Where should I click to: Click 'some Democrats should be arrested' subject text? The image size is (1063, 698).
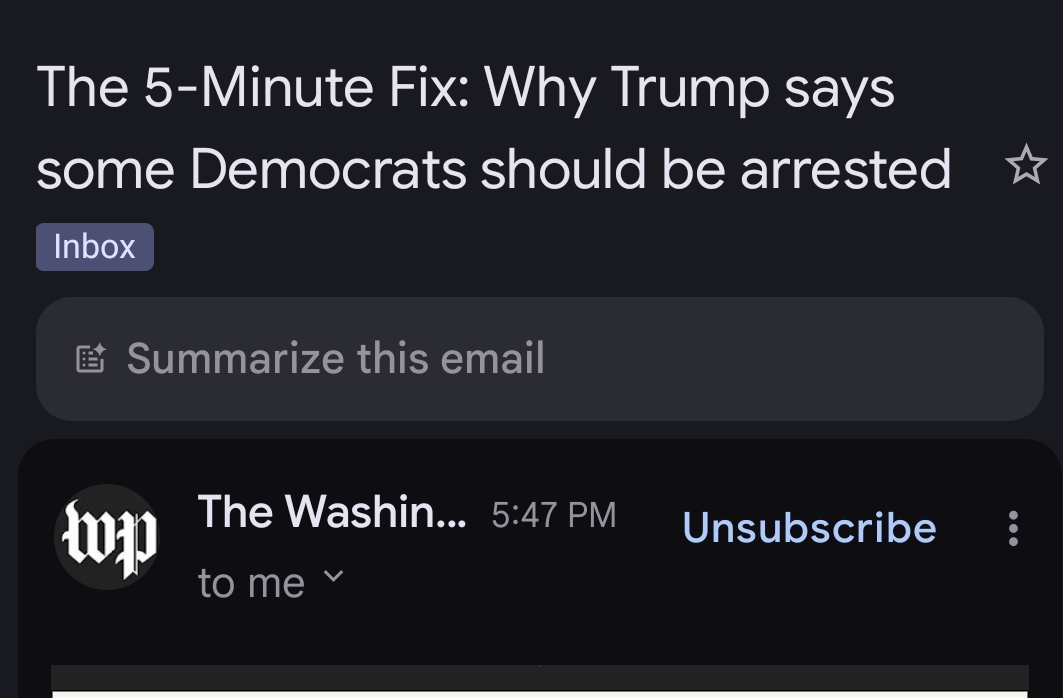coord(494,169)
